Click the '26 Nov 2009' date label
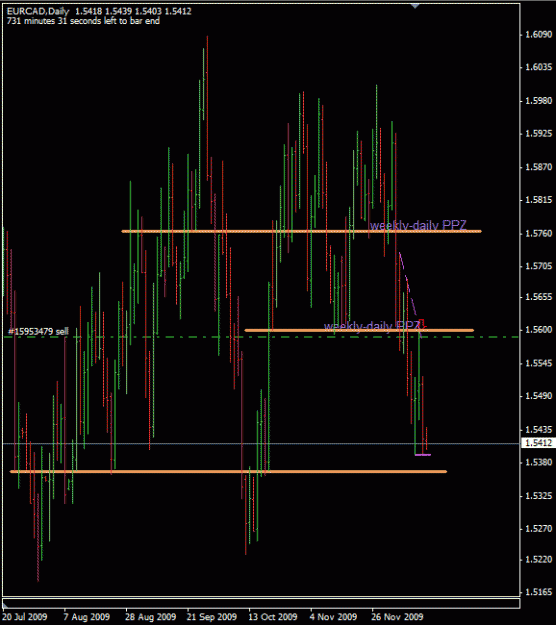The width and height of the screenshot is (556, 625). (397, 617)
